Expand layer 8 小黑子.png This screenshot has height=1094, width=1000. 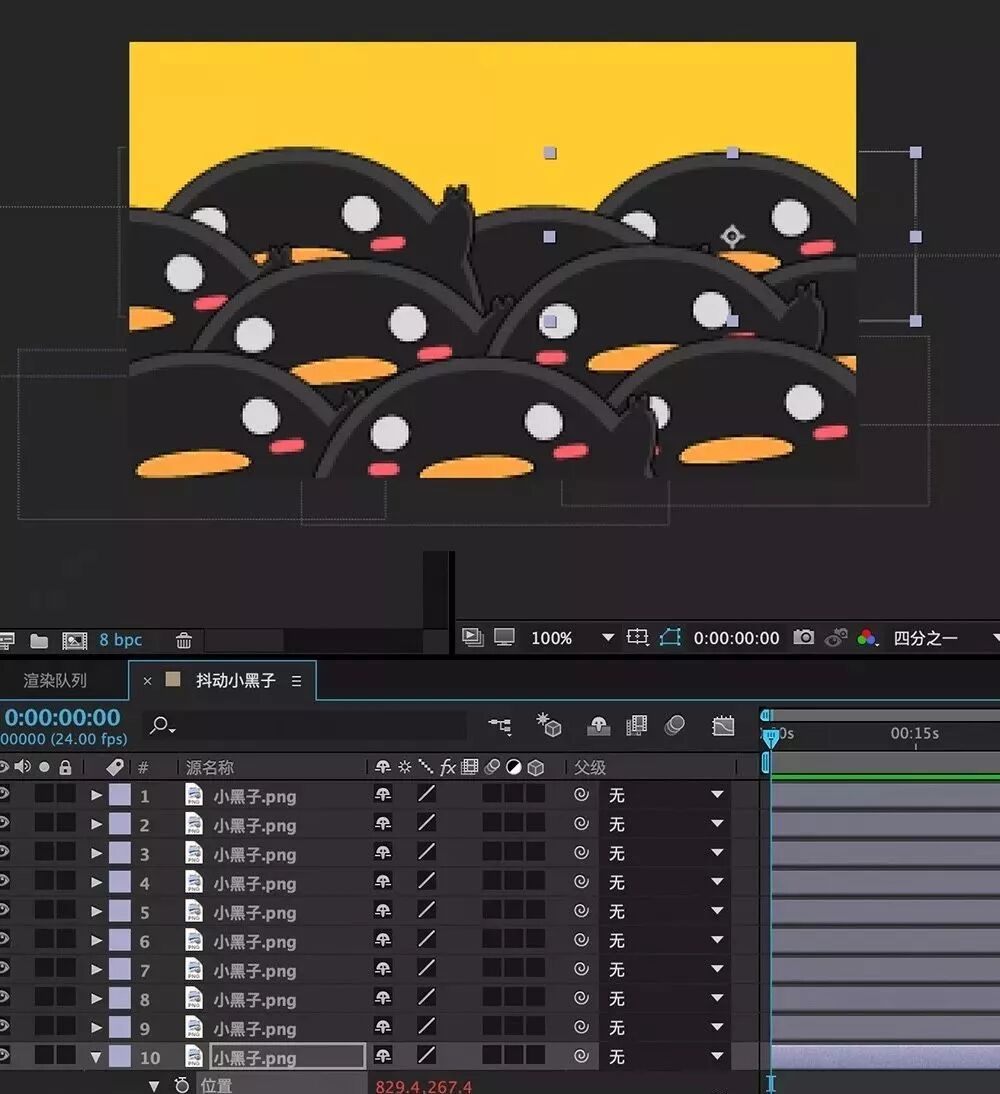click(x=96, y=998)
